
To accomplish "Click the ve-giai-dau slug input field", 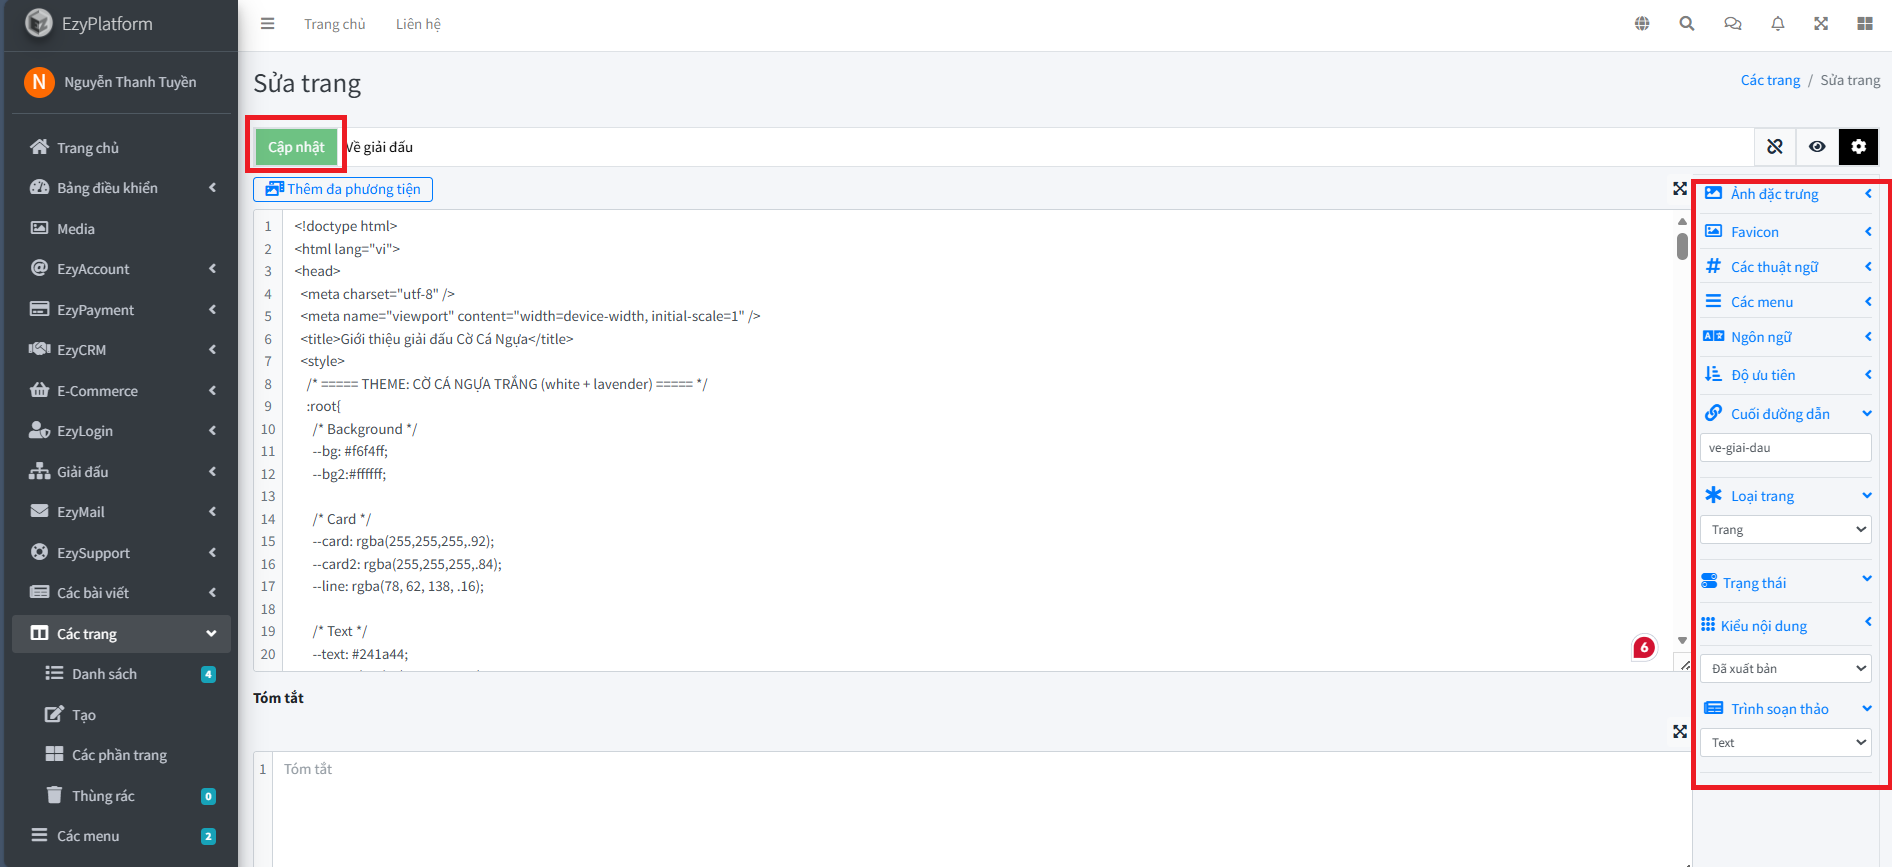I will click(x=1785, y=448).
